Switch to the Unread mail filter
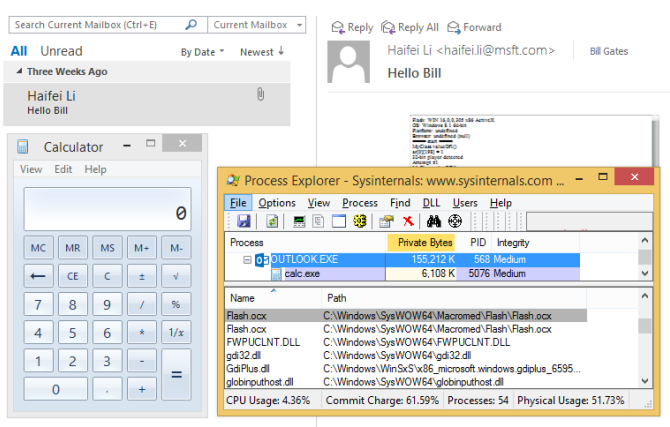 pyautogui.click(x=61, y=51)
